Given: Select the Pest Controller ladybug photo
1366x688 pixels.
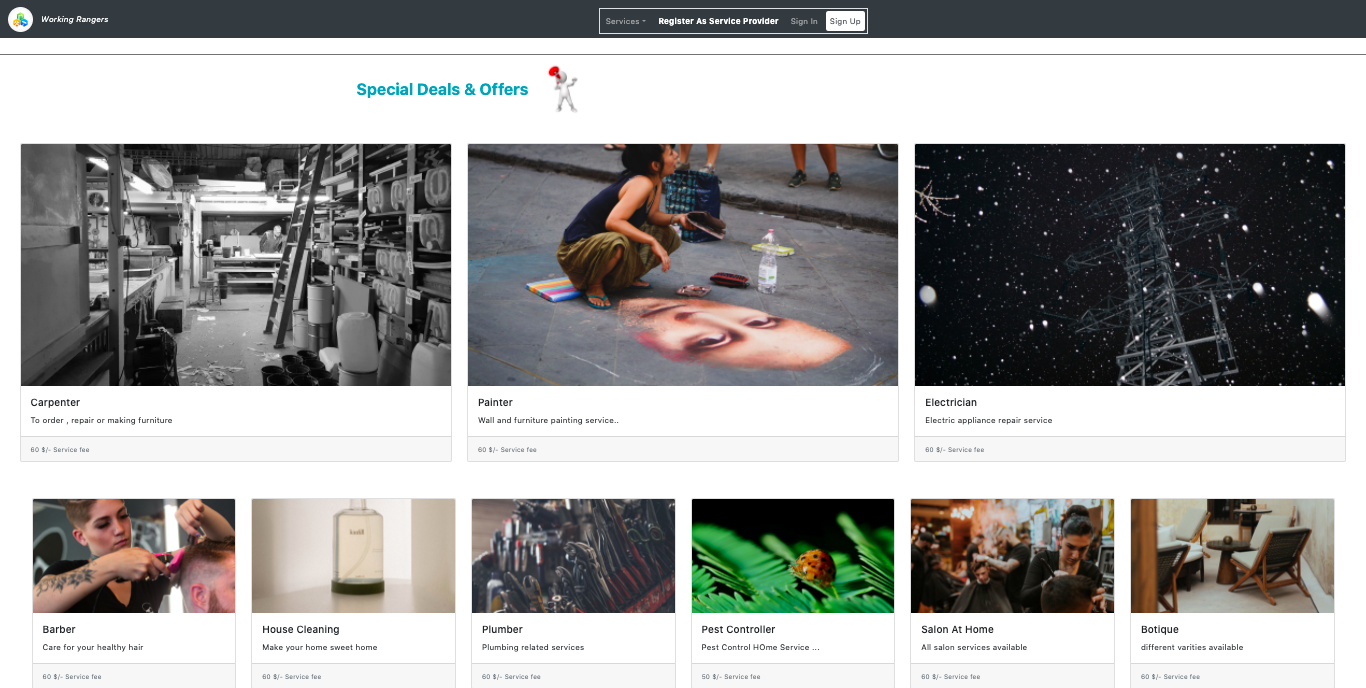Looking at the screenshot, I should click(x=793, y=556).
